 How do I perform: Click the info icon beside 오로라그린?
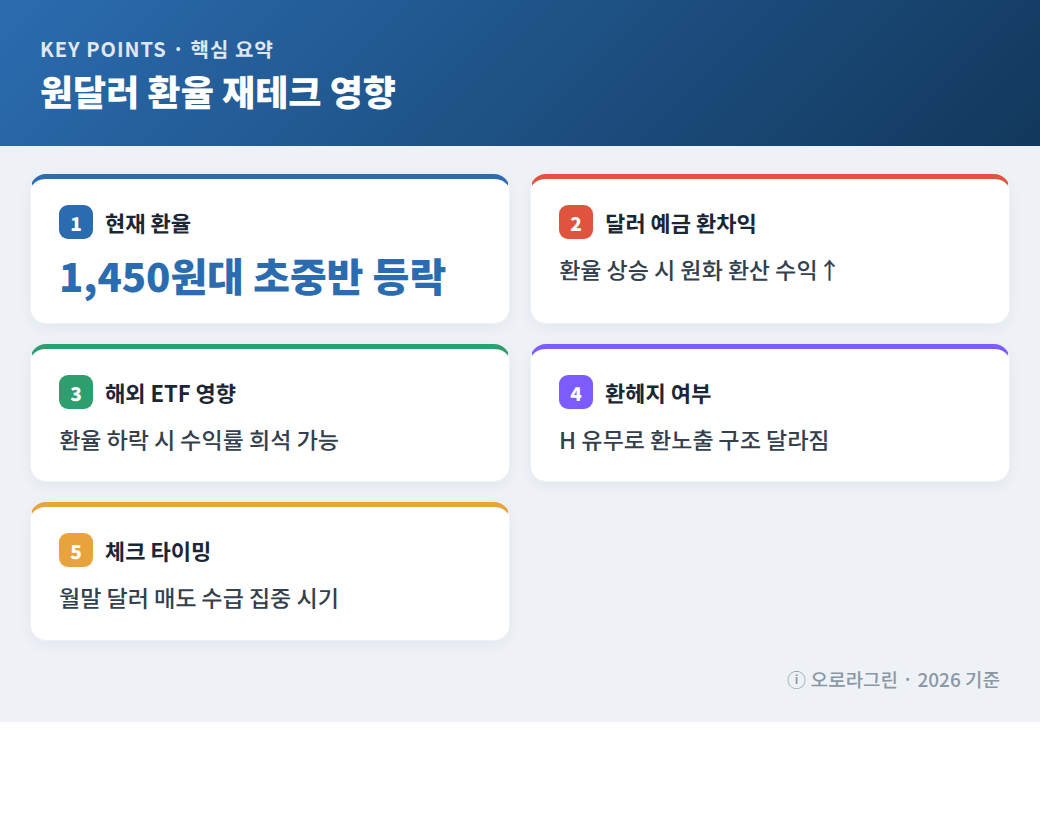click(x=796, y=680)
